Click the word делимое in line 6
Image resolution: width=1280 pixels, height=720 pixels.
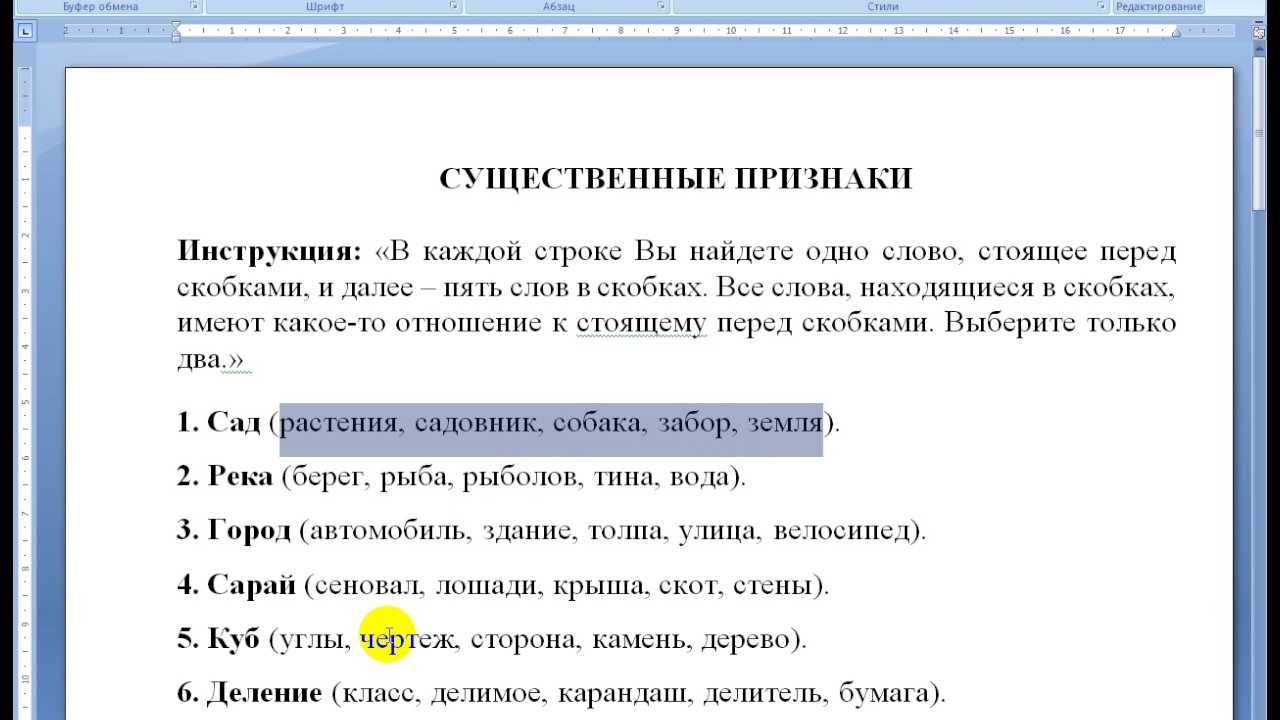[488, 692]
